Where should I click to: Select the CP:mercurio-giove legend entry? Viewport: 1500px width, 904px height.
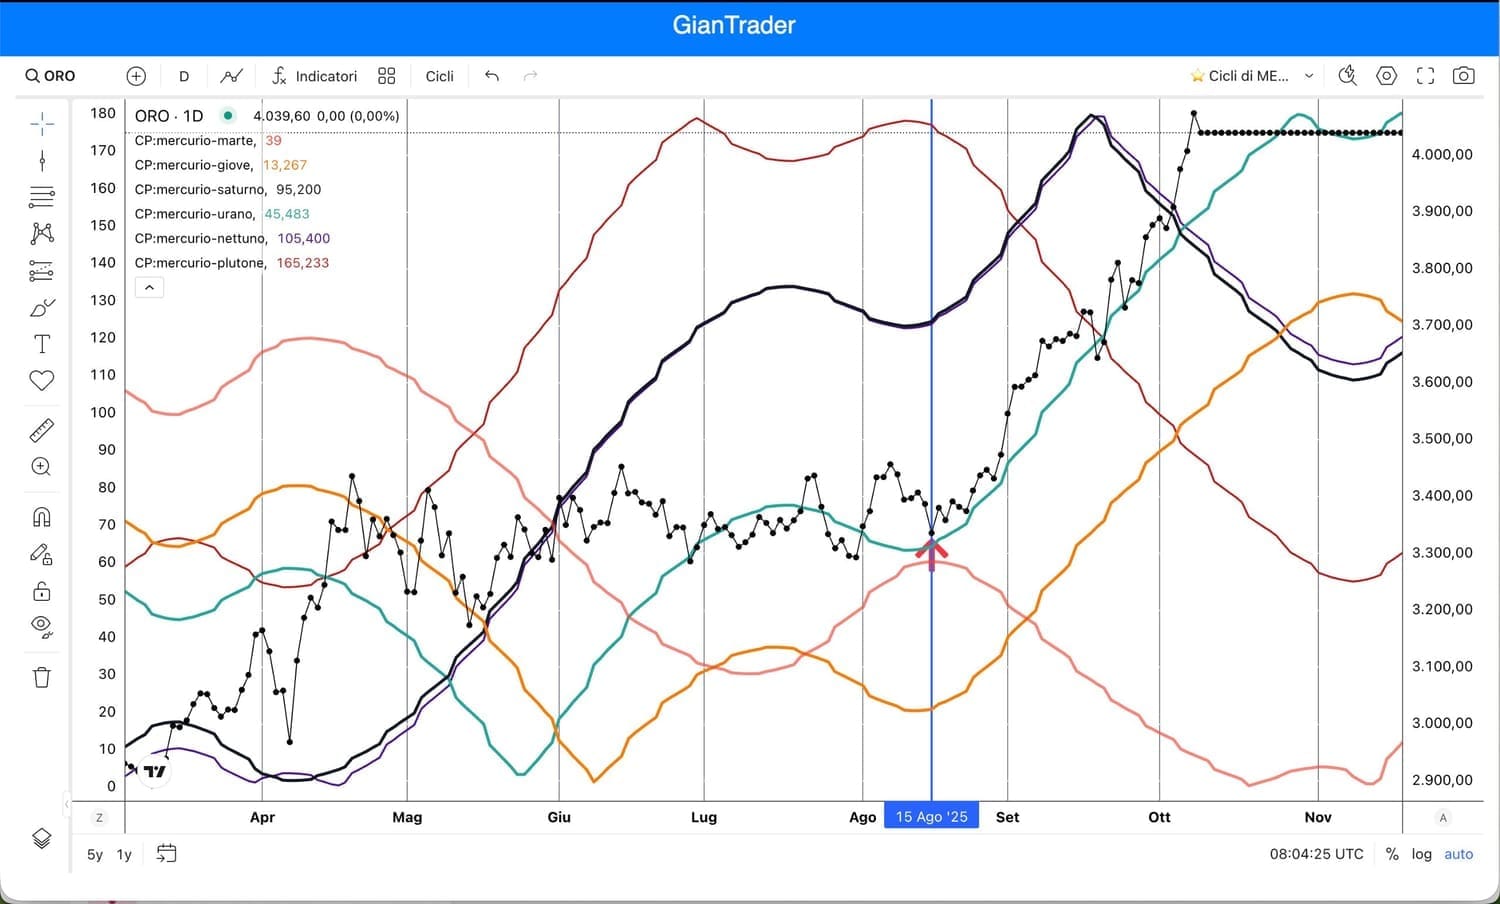click(221, 165)
